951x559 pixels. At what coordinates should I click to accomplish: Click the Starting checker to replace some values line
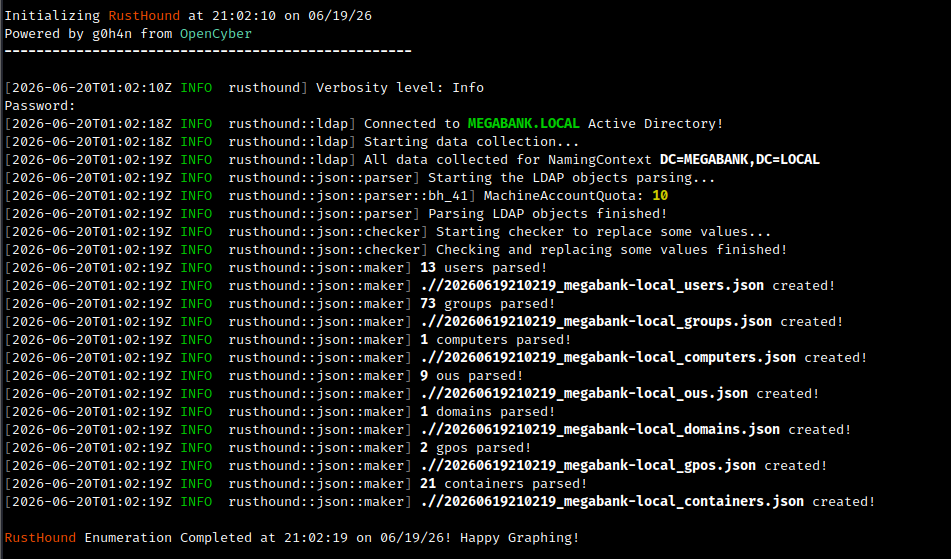click(603, 232)
